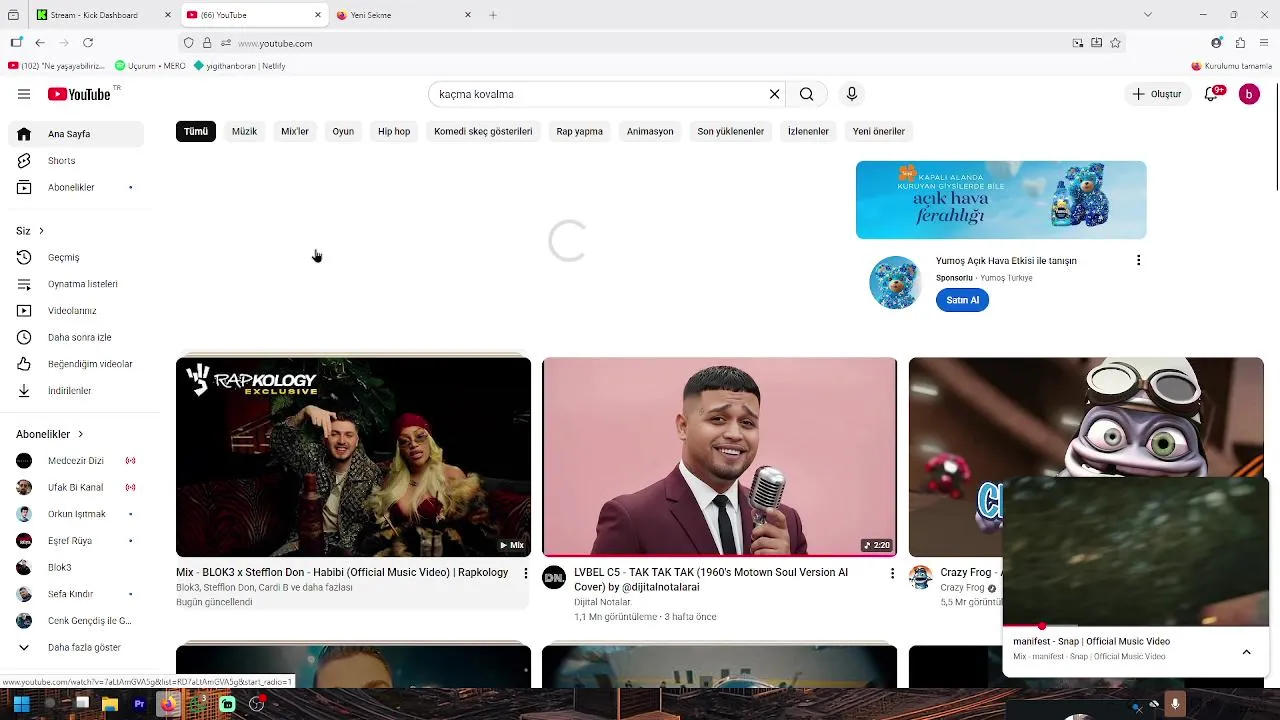The height and width of the screenshot is (720, 1280).
Task: Open Firefox extensions puzzle icon
Action: (x=1240, y=43)
